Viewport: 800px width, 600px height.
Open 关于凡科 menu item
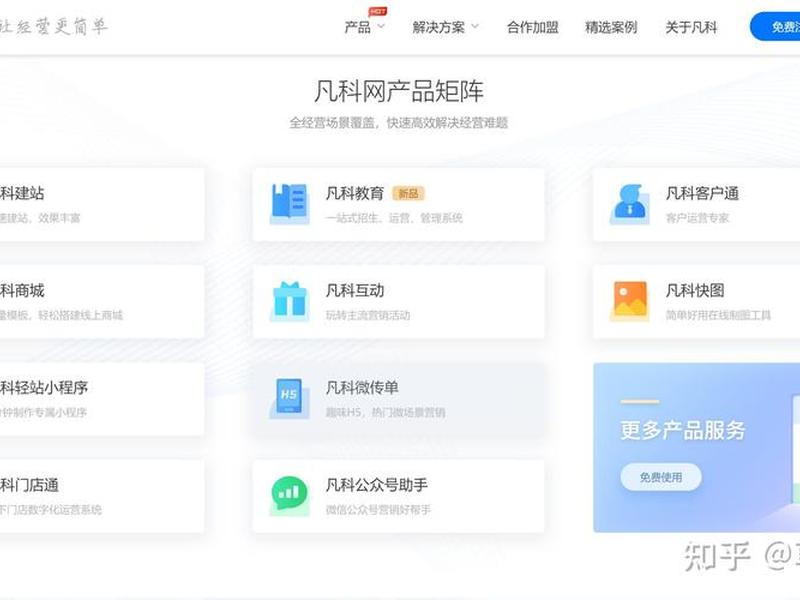point(691,27)
